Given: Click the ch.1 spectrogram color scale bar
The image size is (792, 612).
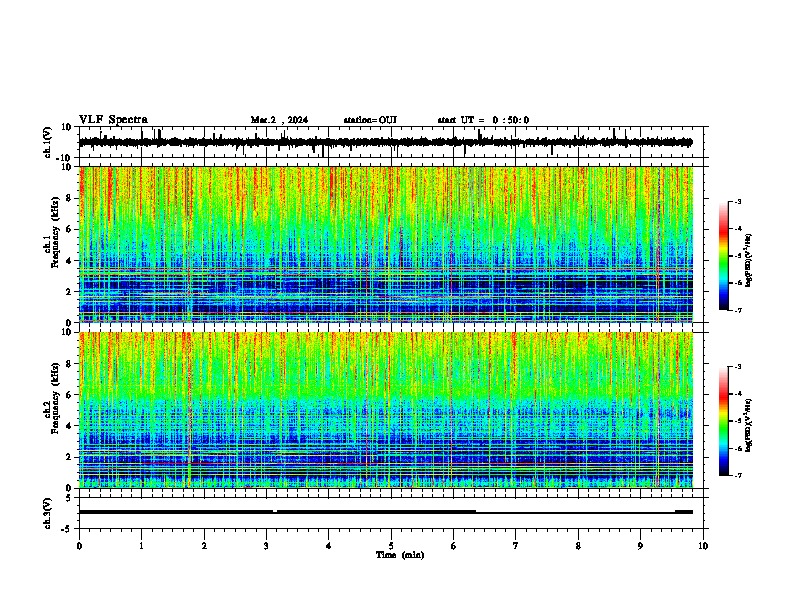Looking at the screenshot, I should coord(723,256).
